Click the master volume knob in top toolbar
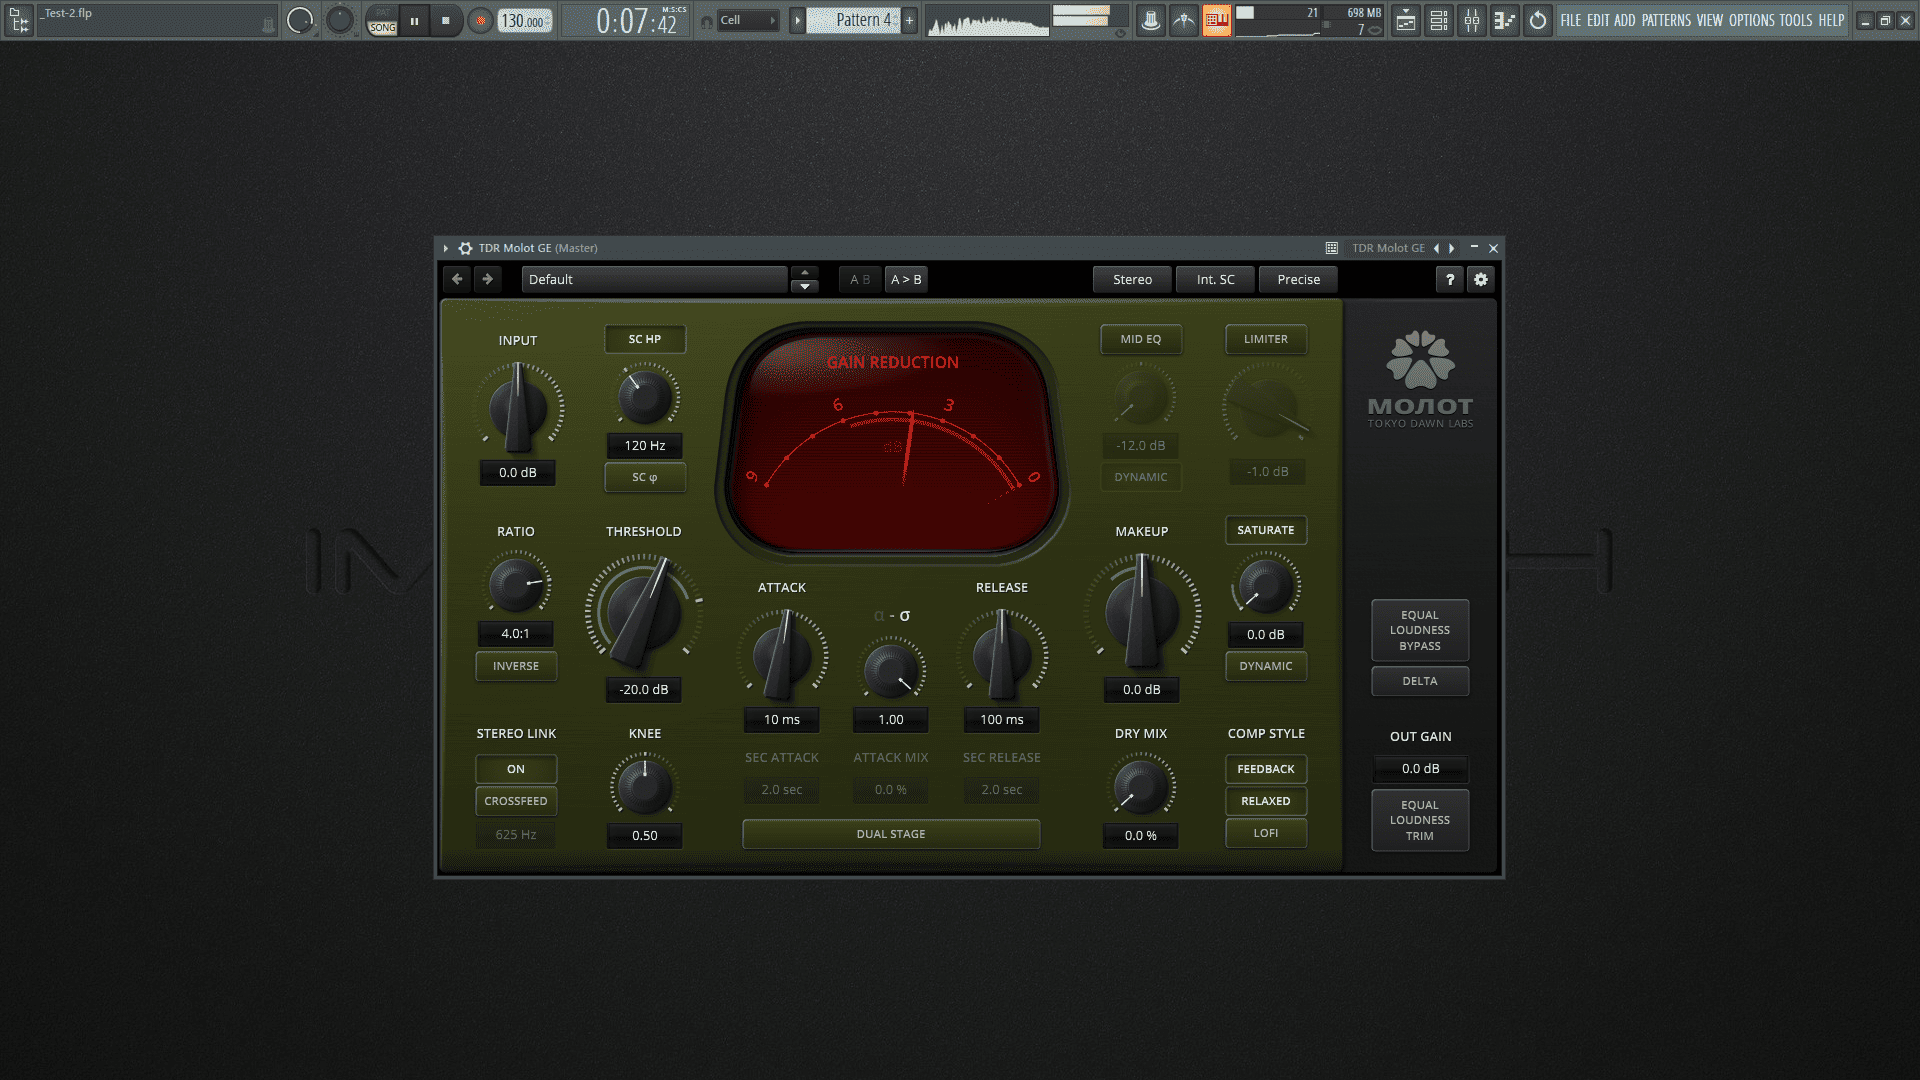The image size is (1920, 1080). coord(300,20)
